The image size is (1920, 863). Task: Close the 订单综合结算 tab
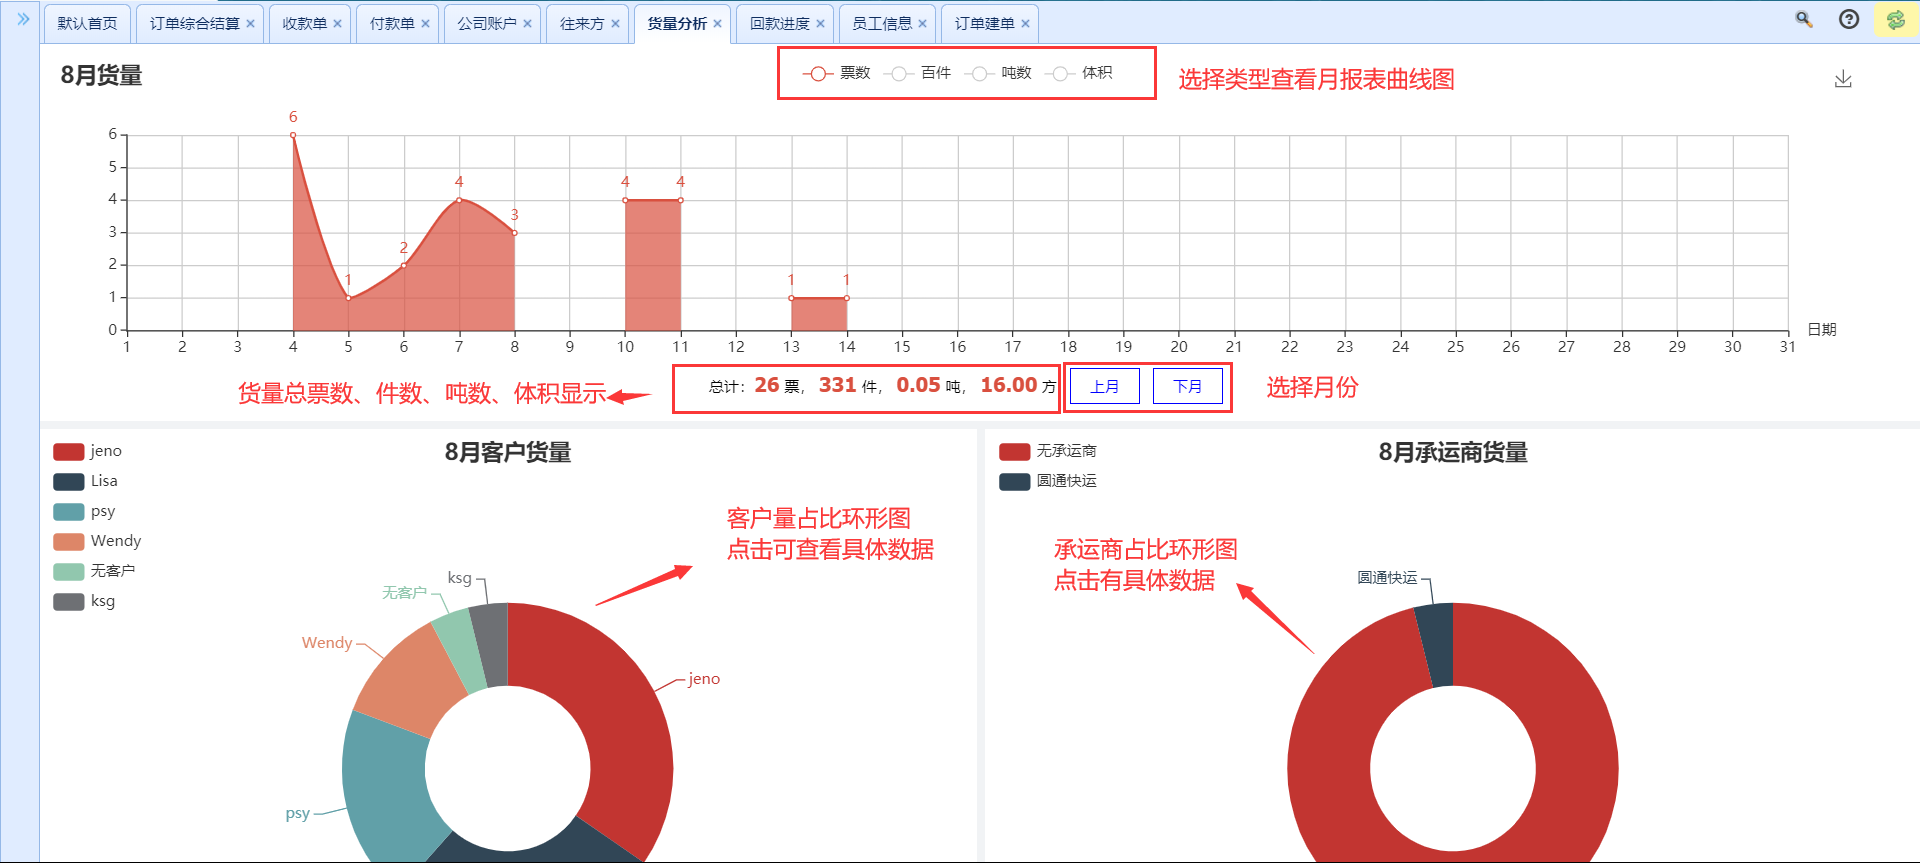(250, 24)
